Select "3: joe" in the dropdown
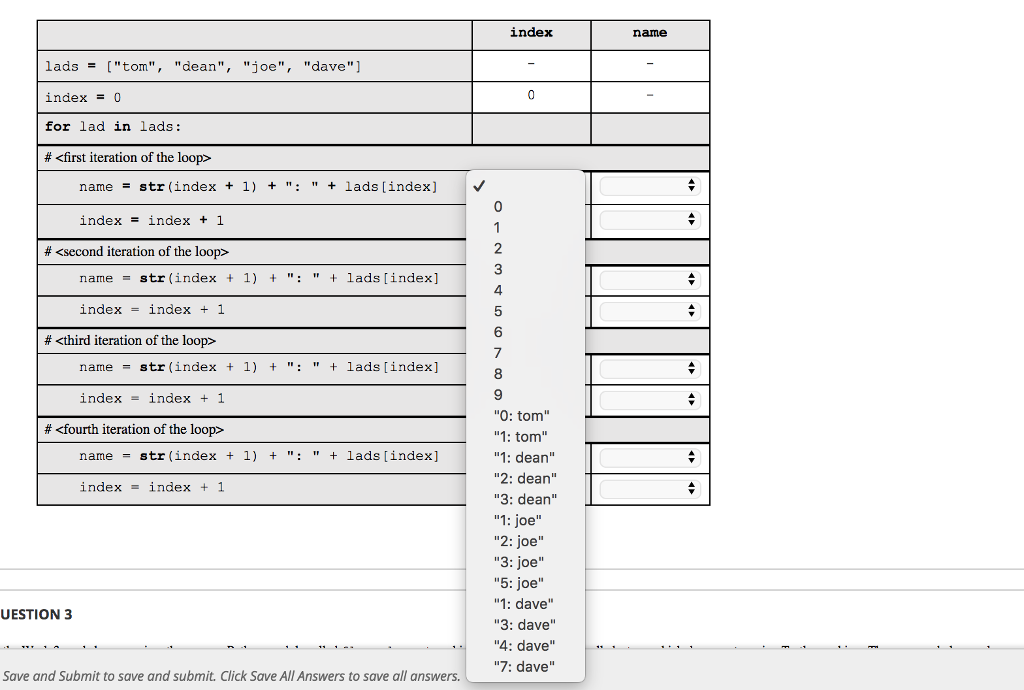This screenshot has width=1024, height=690. tap(525, 562)
